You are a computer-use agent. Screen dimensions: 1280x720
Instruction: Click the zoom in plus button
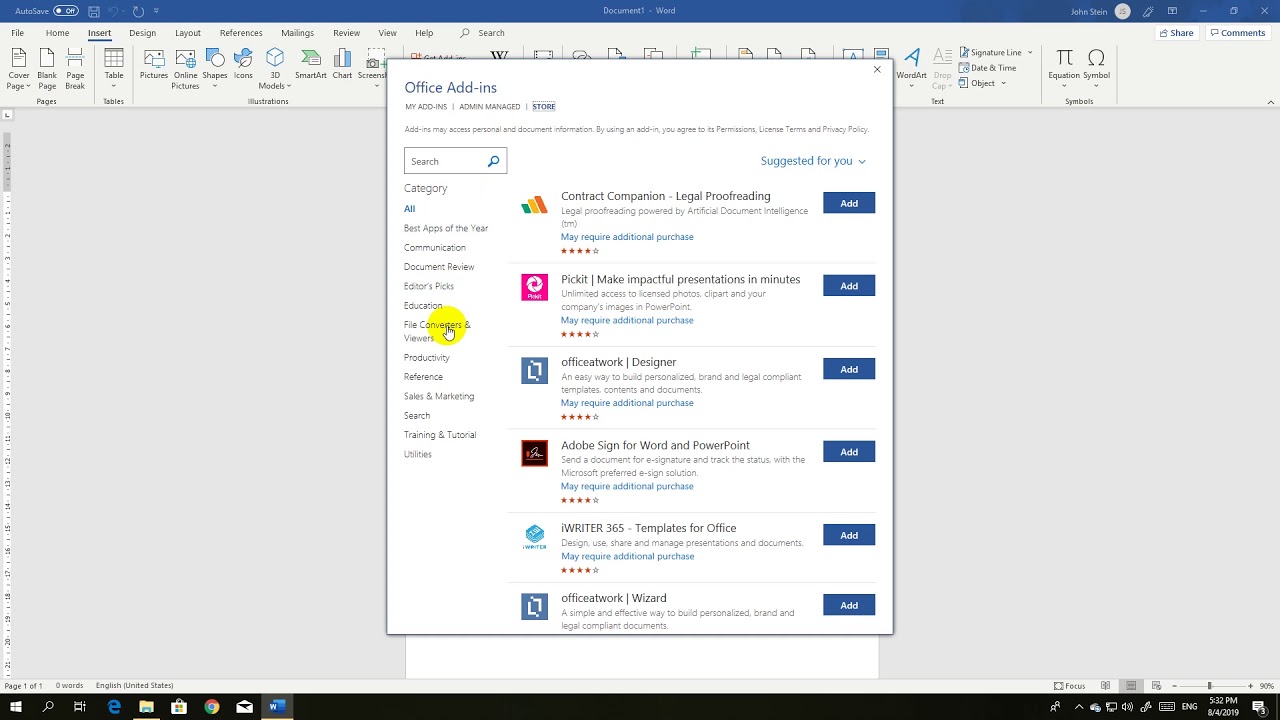click(x=1250, y=686)
